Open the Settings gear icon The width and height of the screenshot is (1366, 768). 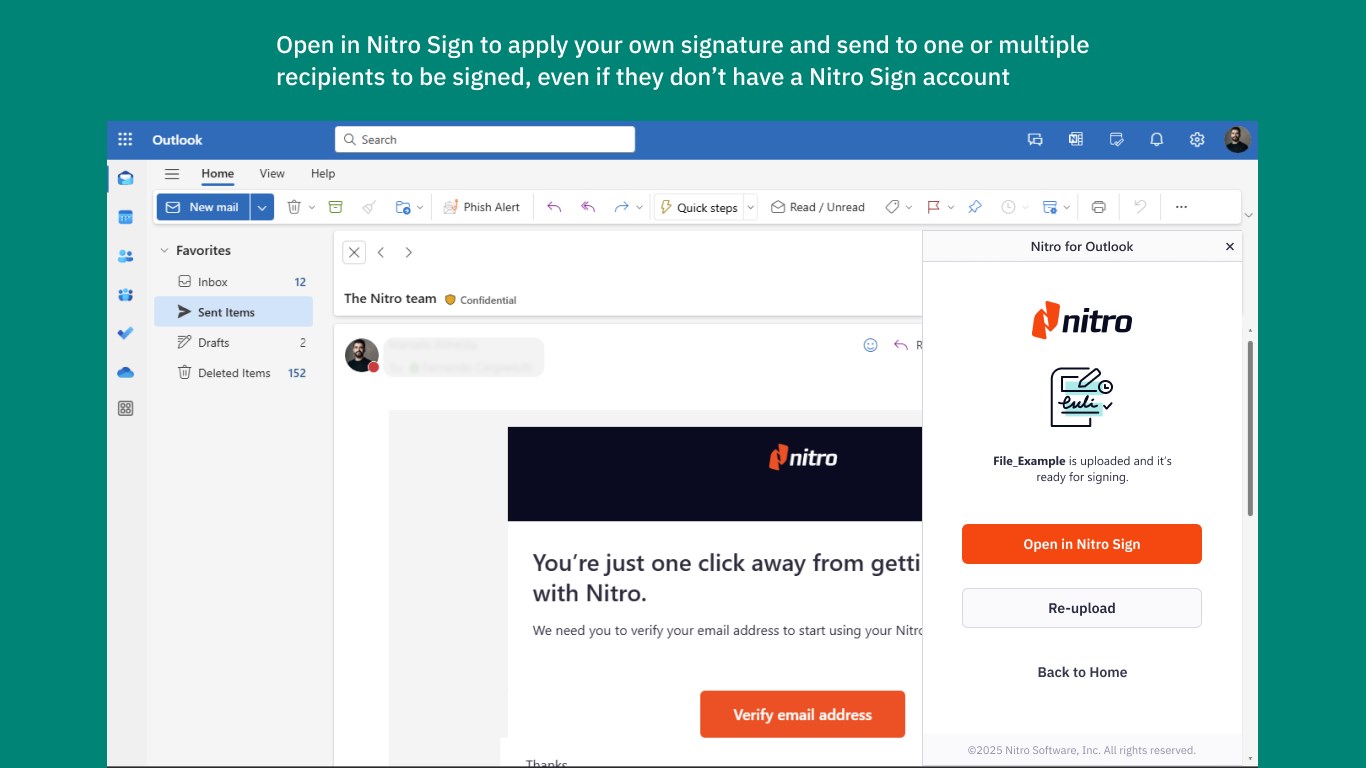[1197, 140]
